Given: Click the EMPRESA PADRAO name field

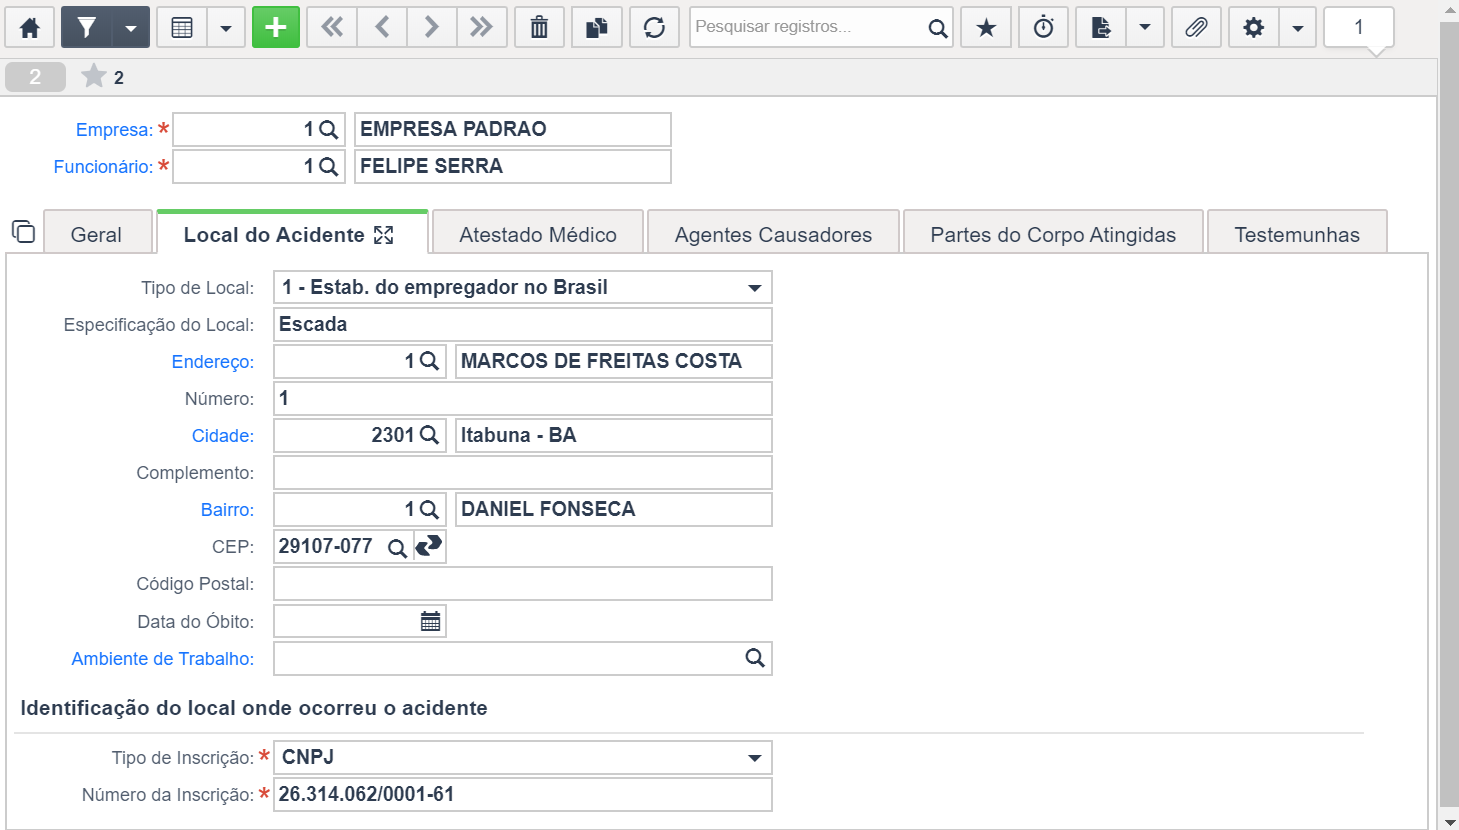Looking at the screenshot, I should (x=513, y=130).
